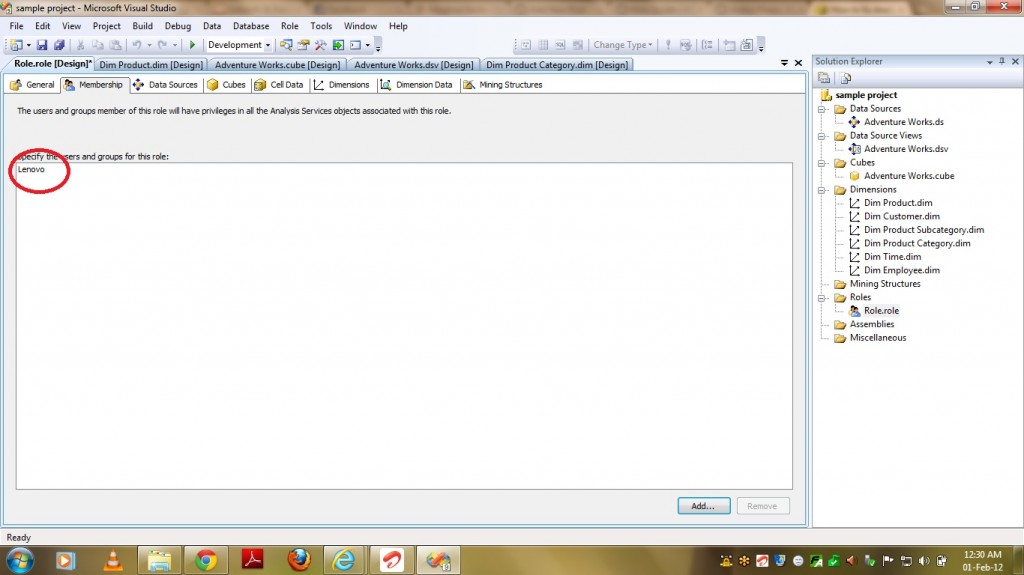Screen dimensions: 1024x575
Task: Click the Toolbox hammer-wrench icon
Action: (321, 45)
